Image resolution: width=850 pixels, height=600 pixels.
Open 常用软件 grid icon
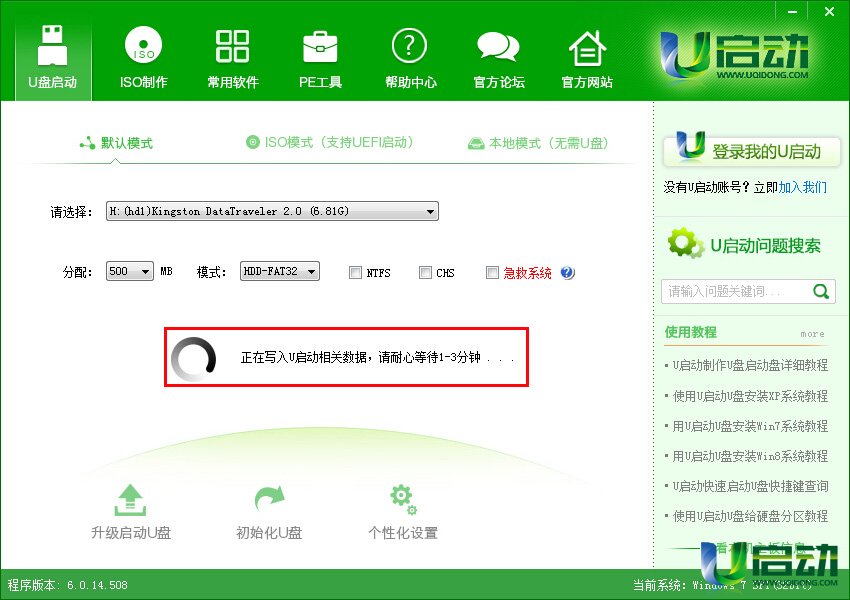coord(232,46)
